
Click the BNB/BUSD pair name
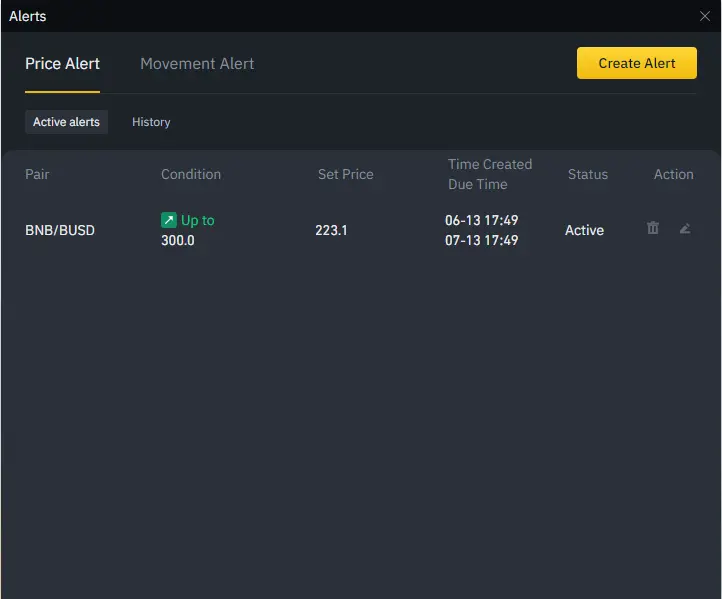point(60,230)
